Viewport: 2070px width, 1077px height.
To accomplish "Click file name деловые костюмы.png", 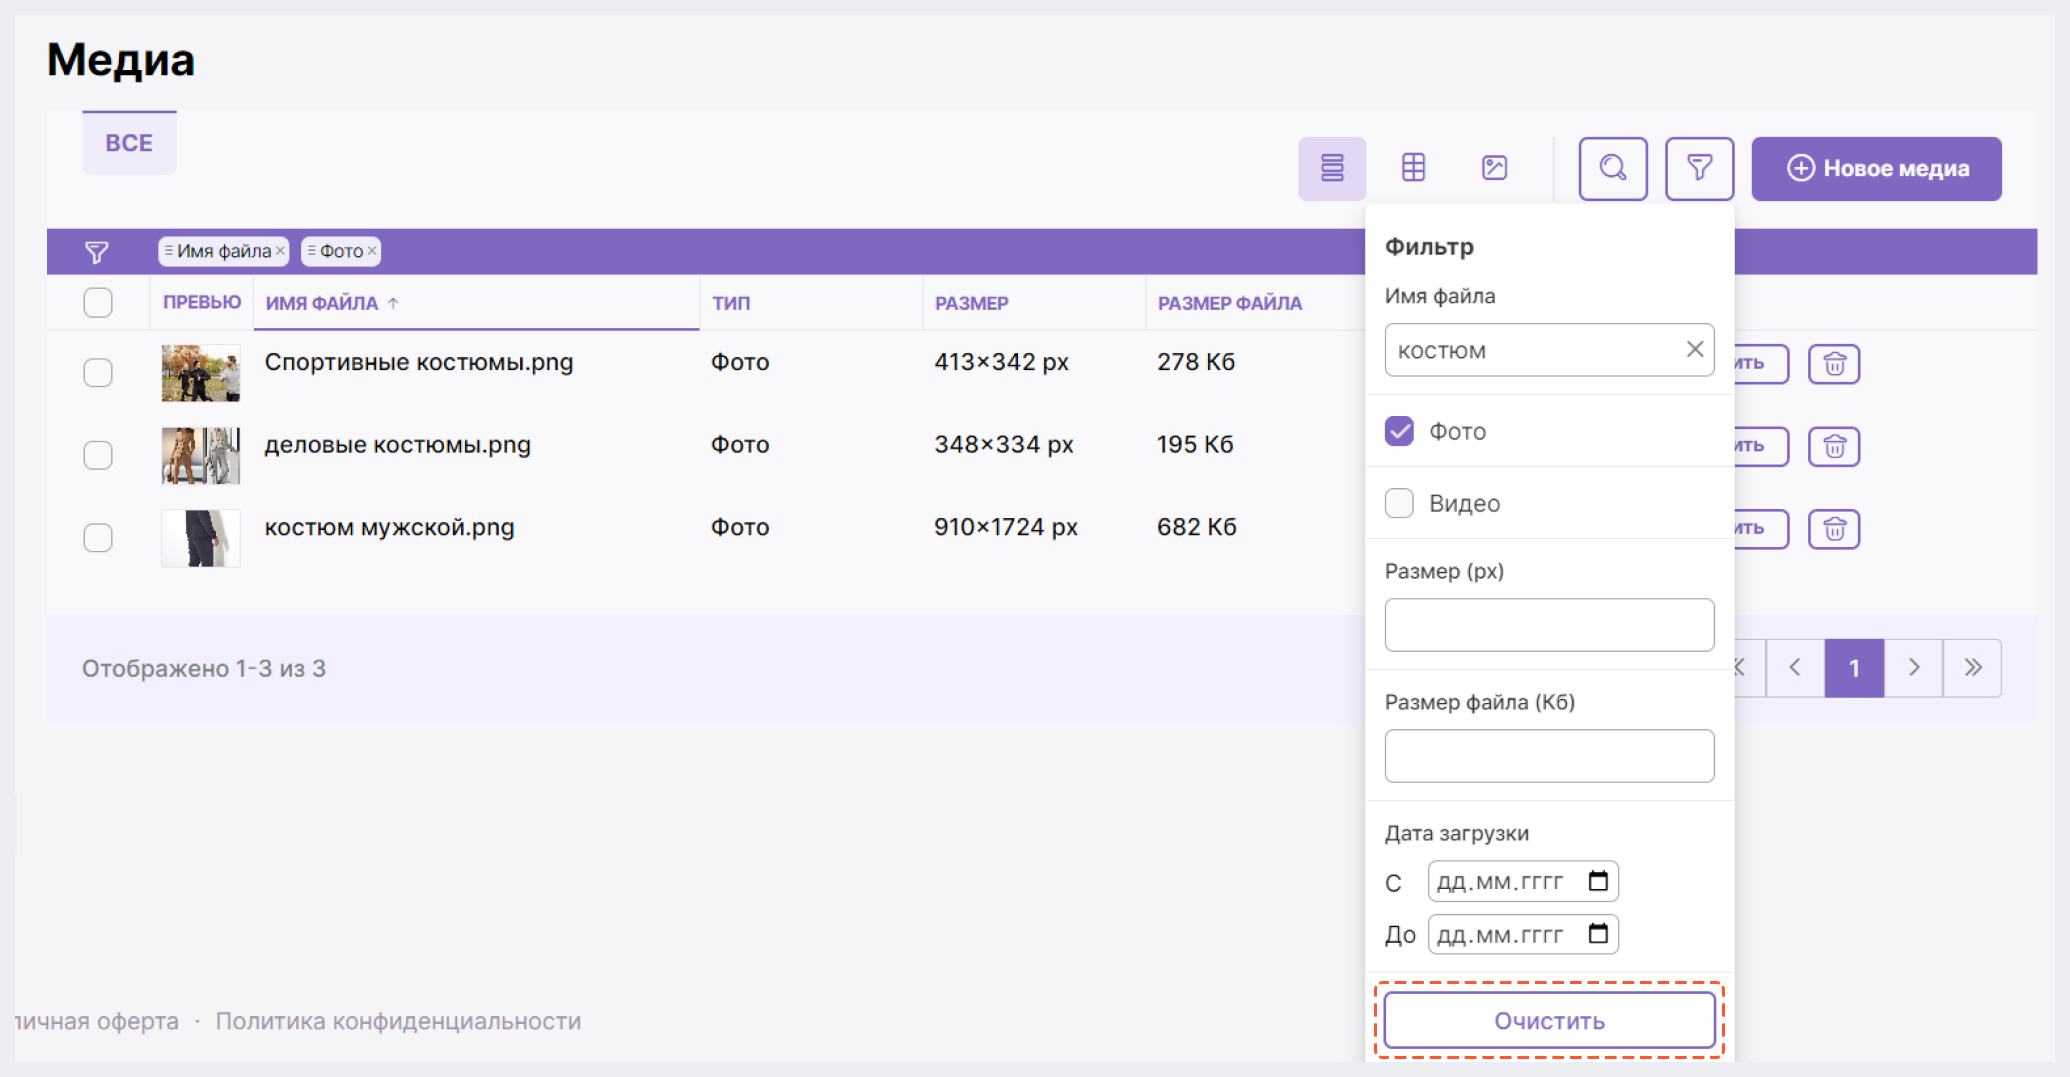I will click(397, 444).
